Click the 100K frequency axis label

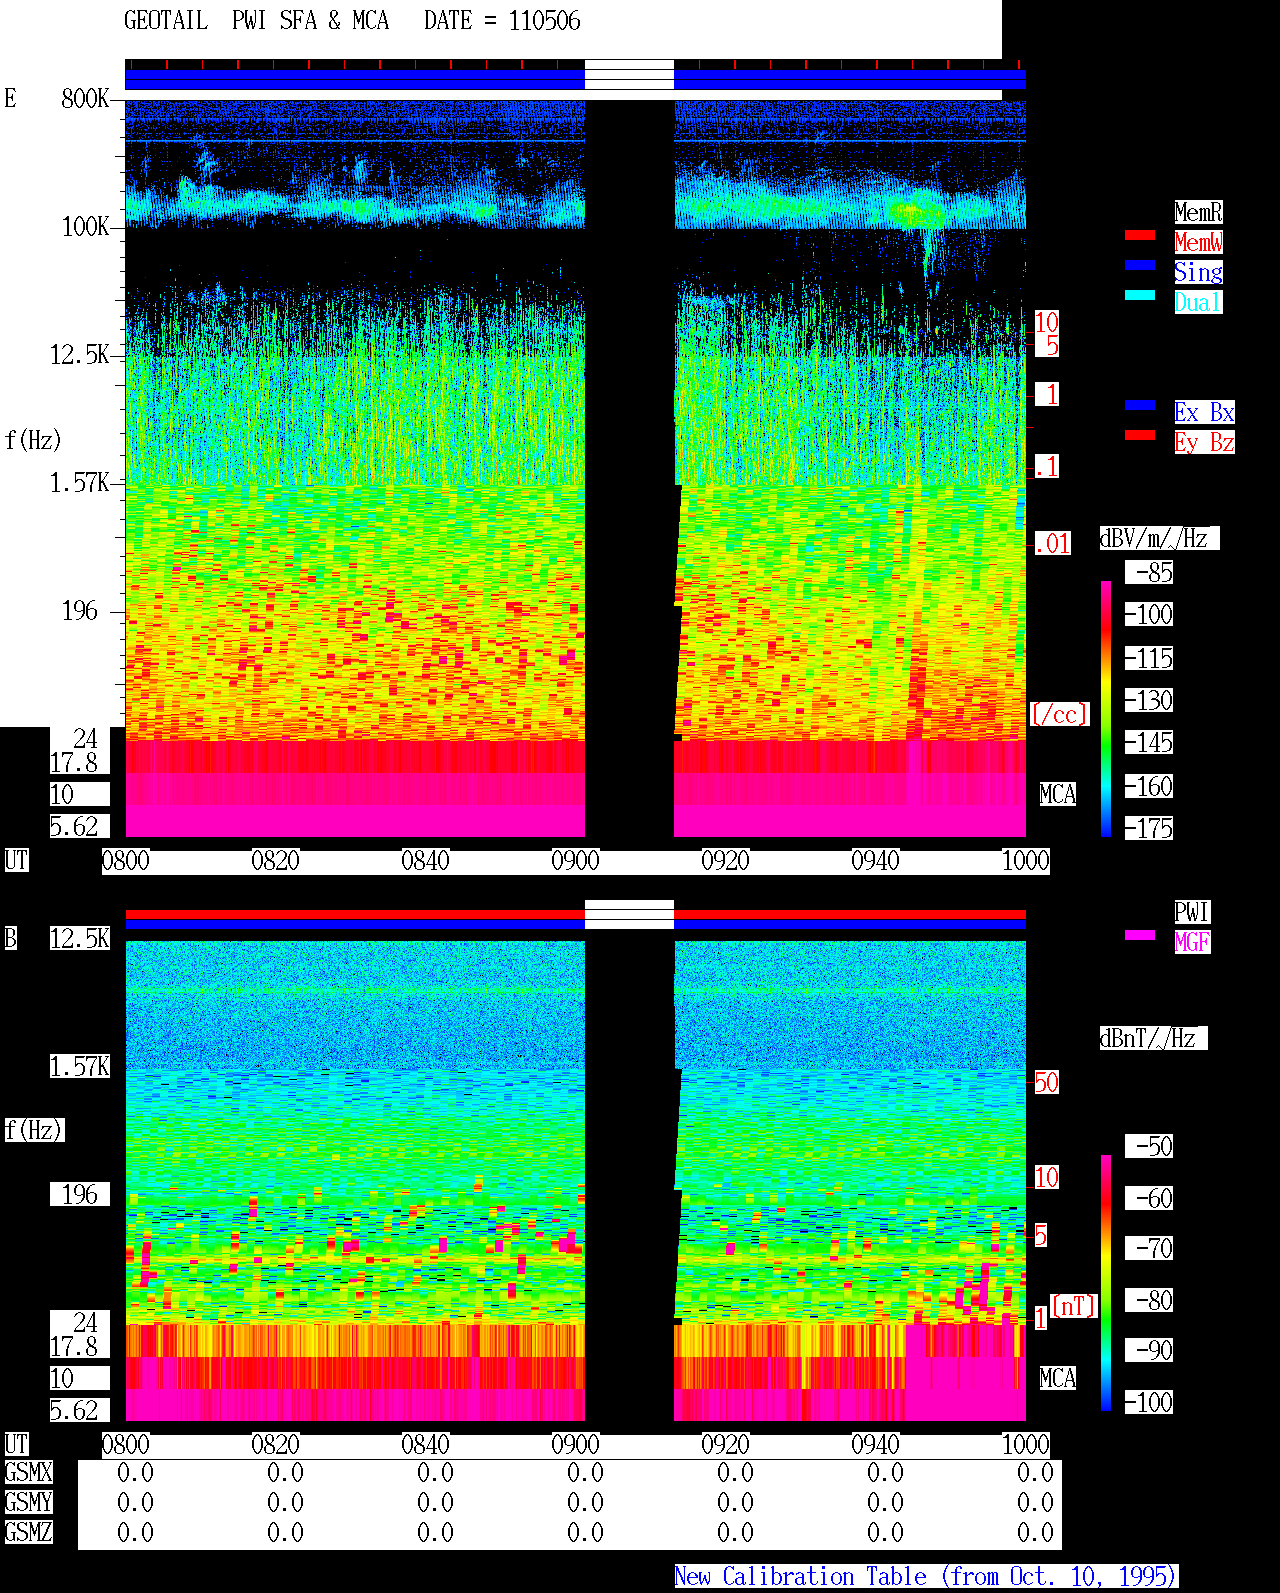[x=85, y=226]
